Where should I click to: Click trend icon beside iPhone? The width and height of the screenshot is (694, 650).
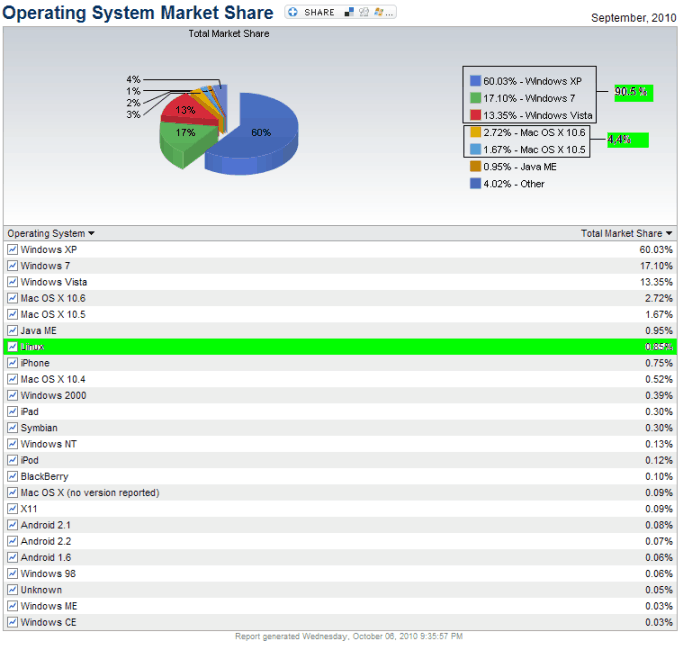[12, 363]
